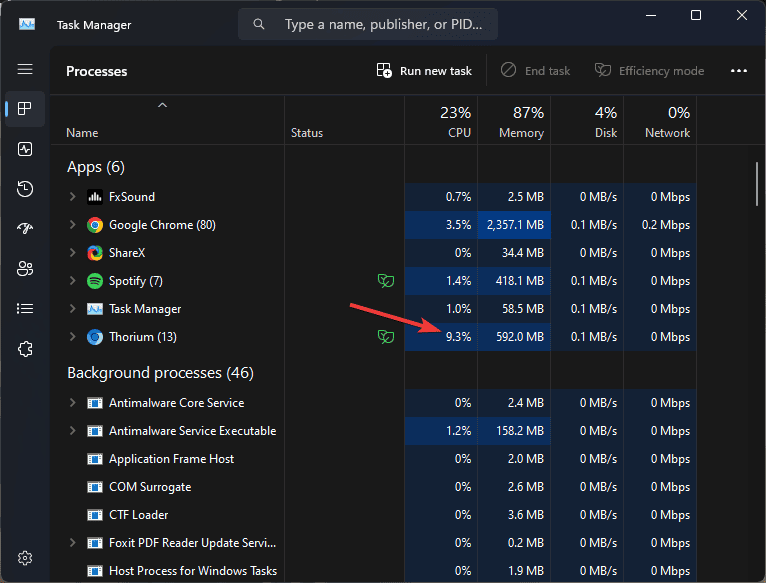Click the Spotify app icon
This screenshot has width=766, height=583.
(95, 281)
